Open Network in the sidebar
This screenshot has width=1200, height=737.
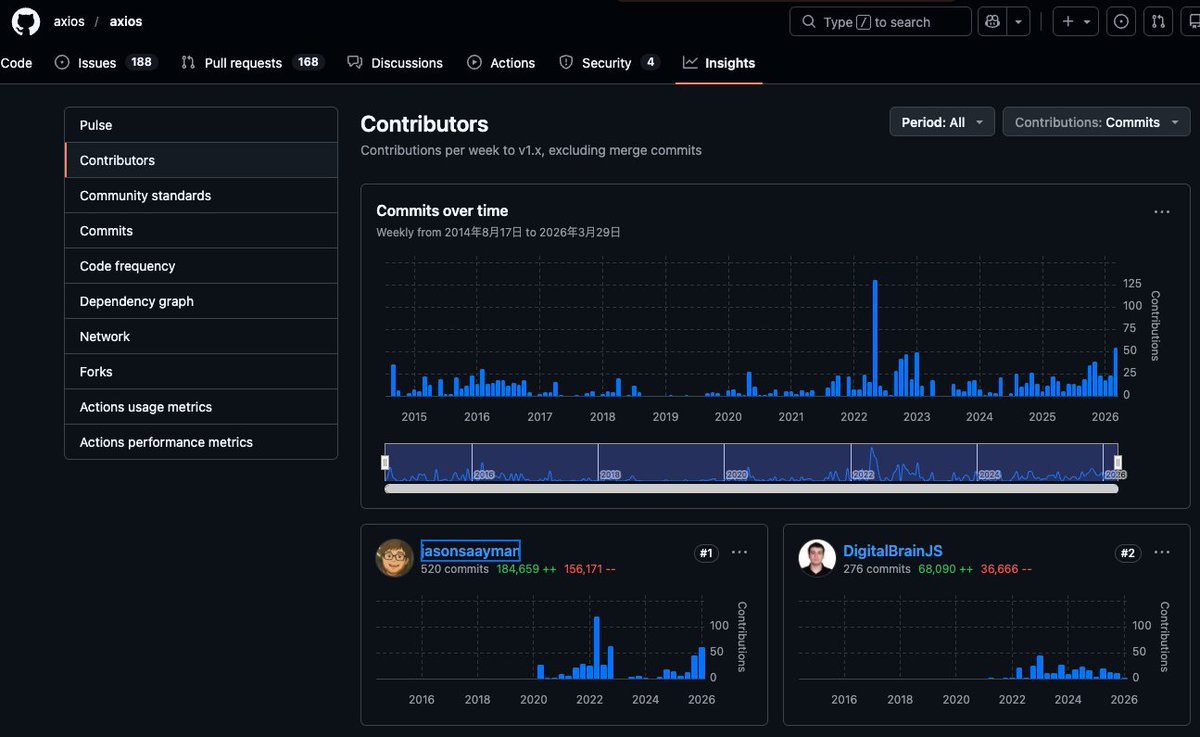[201, 336]
